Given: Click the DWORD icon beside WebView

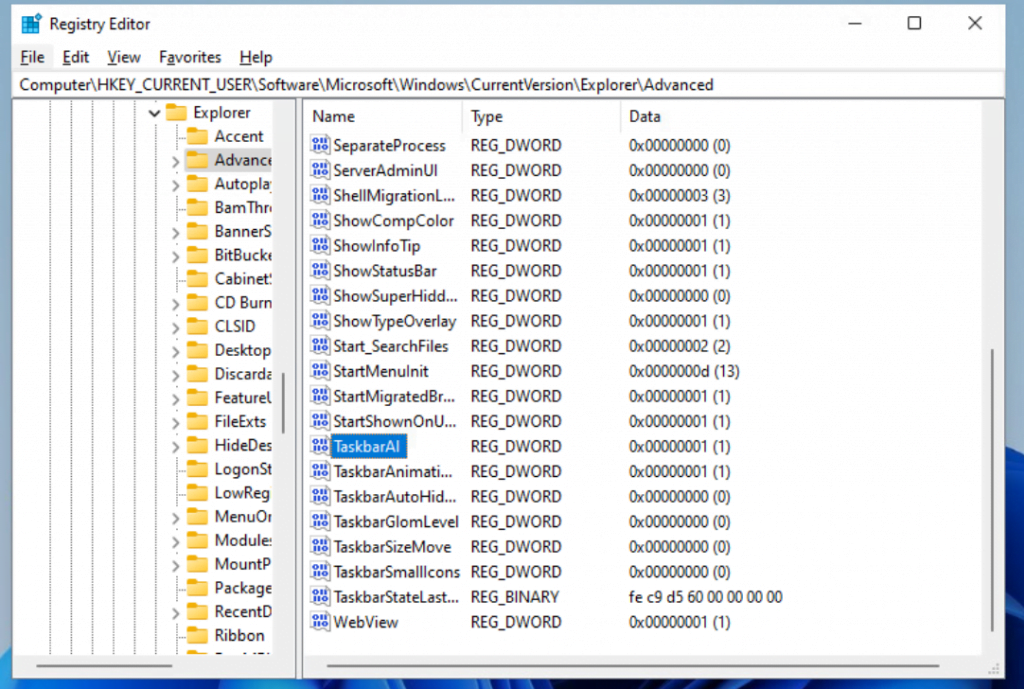Looking at the screenshot, I should pyautogui.click(x=320, y=622).
